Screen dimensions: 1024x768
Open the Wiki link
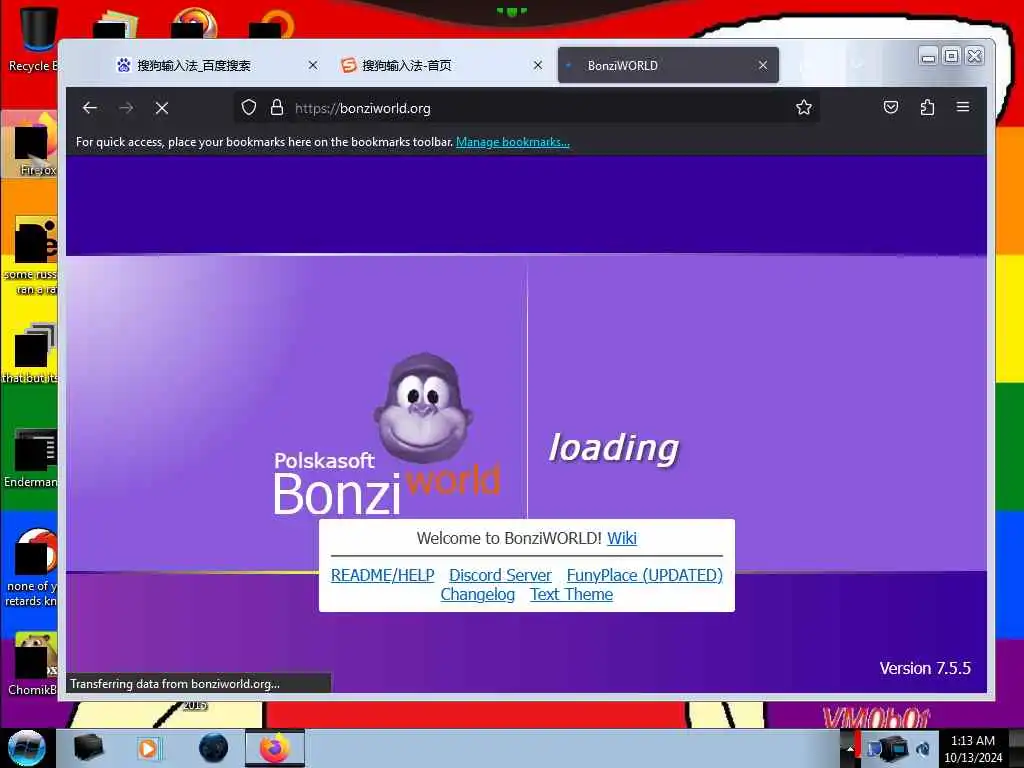tap(622, 538)
